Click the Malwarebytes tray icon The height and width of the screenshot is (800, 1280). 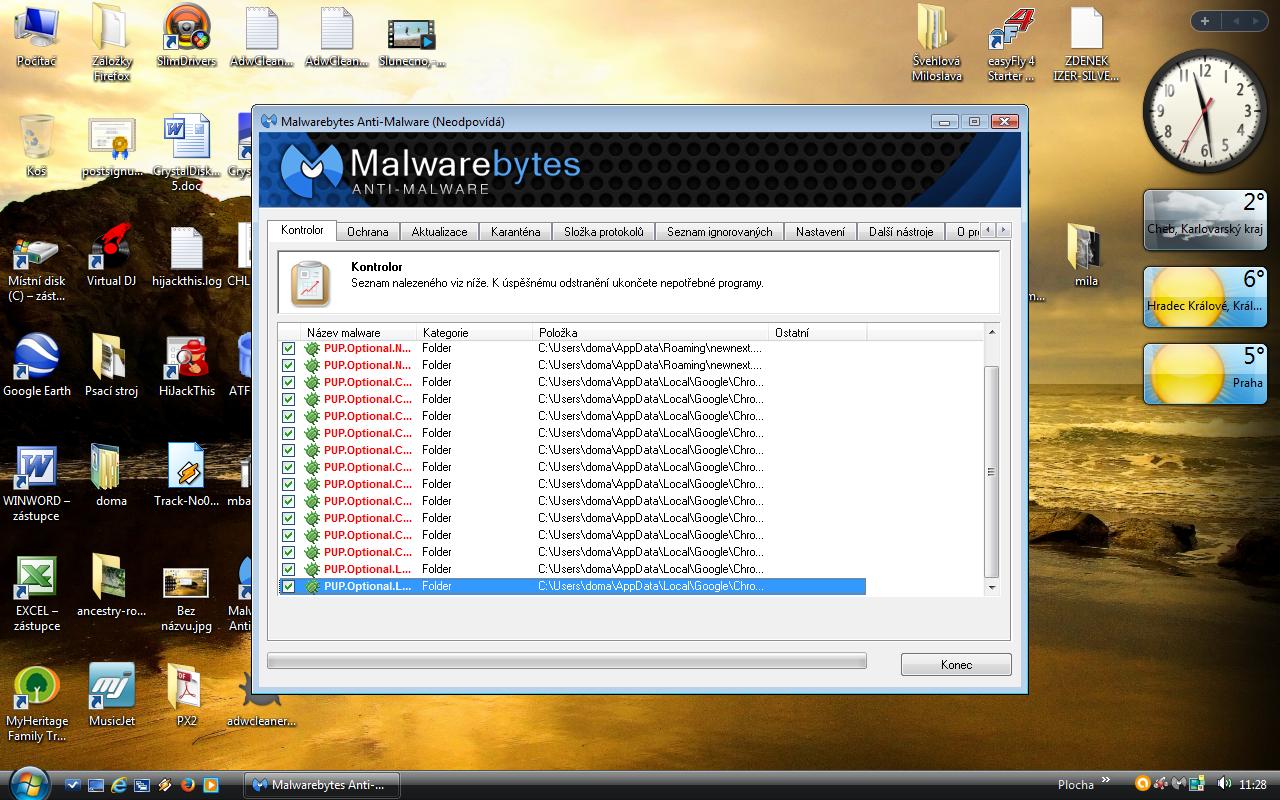[1178, 784]
